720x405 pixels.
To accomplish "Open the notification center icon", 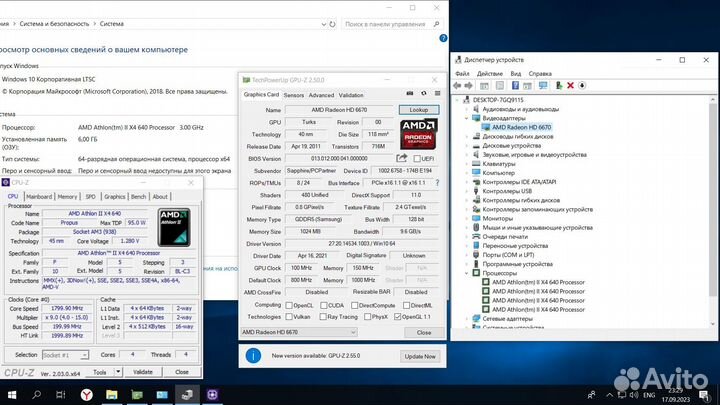I will pos(704,395).
